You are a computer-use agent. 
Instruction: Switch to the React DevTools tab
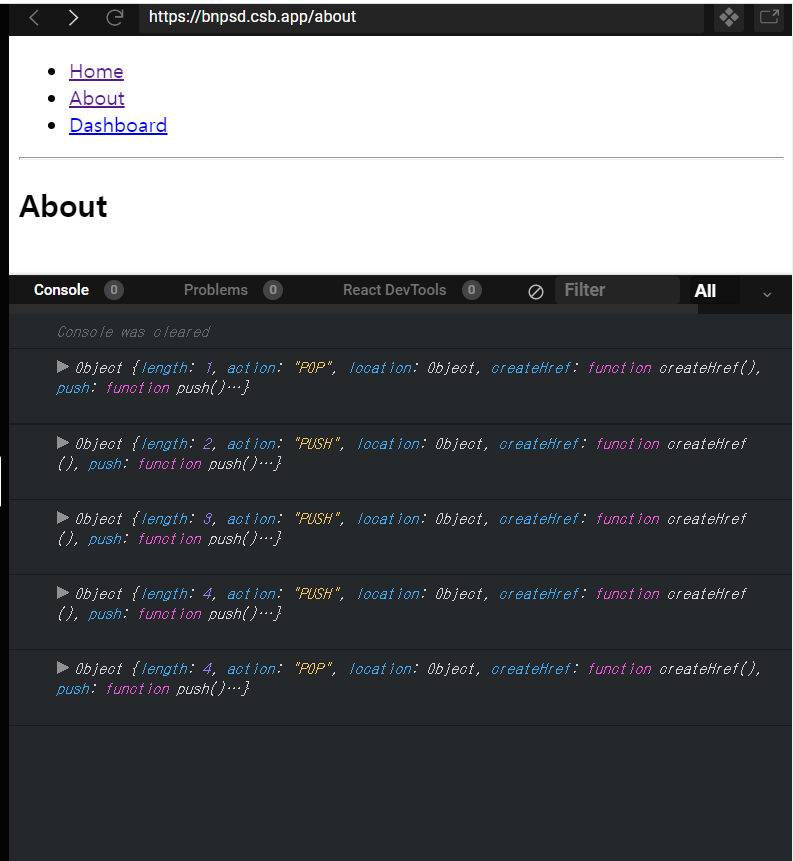pyautogui.click(x=394, y=290)
